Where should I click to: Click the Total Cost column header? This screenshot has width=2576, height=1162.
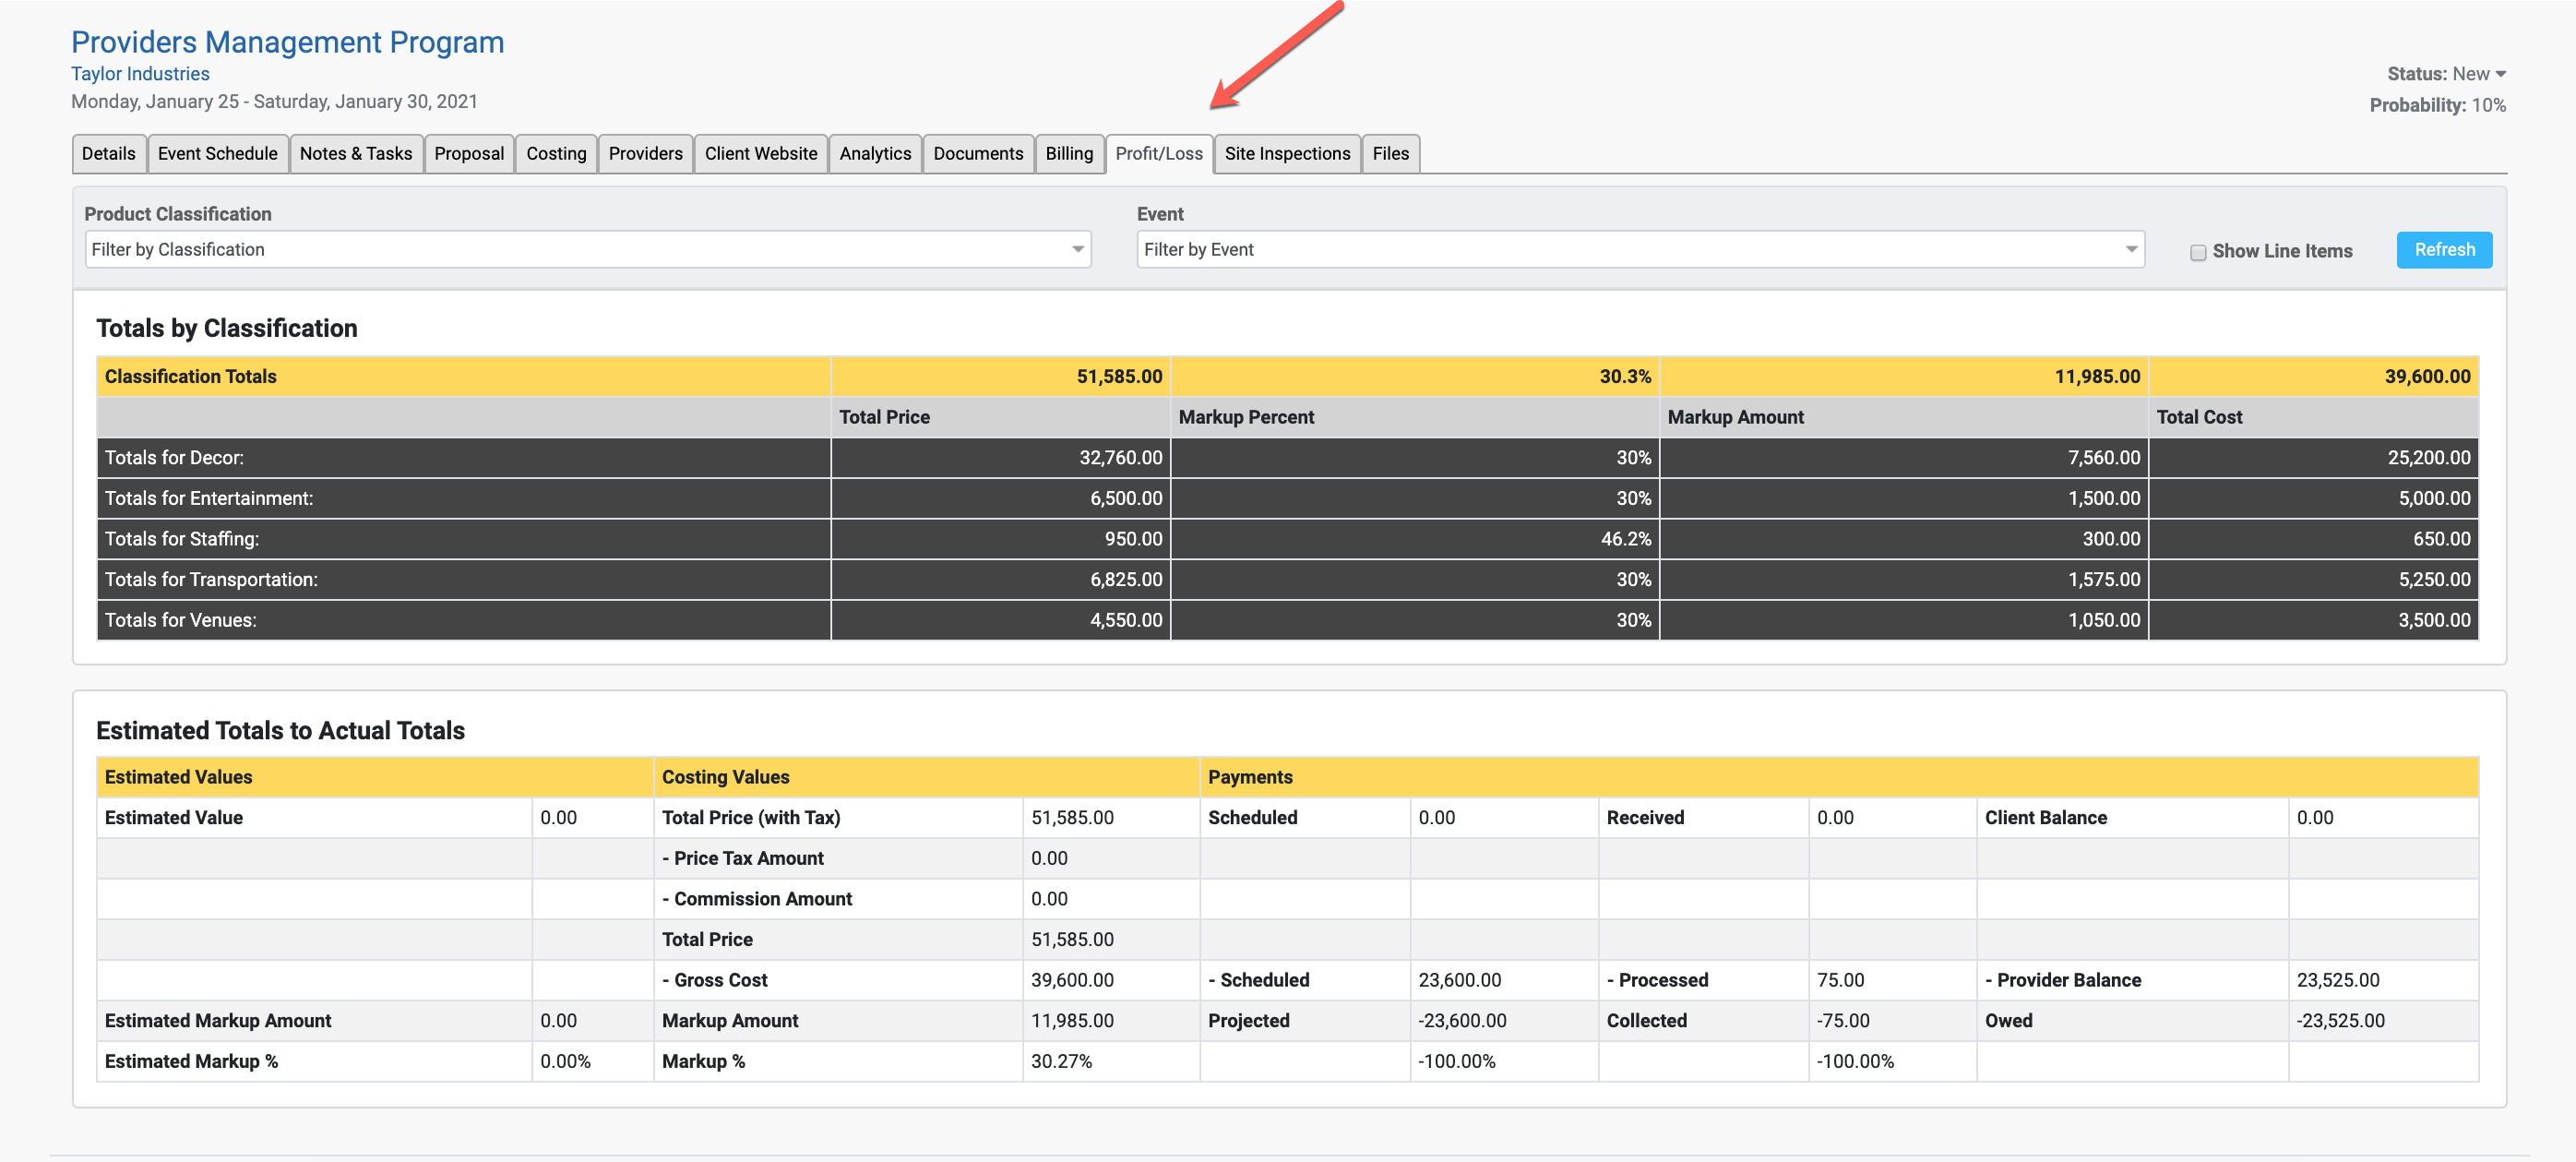(2313, 418)
